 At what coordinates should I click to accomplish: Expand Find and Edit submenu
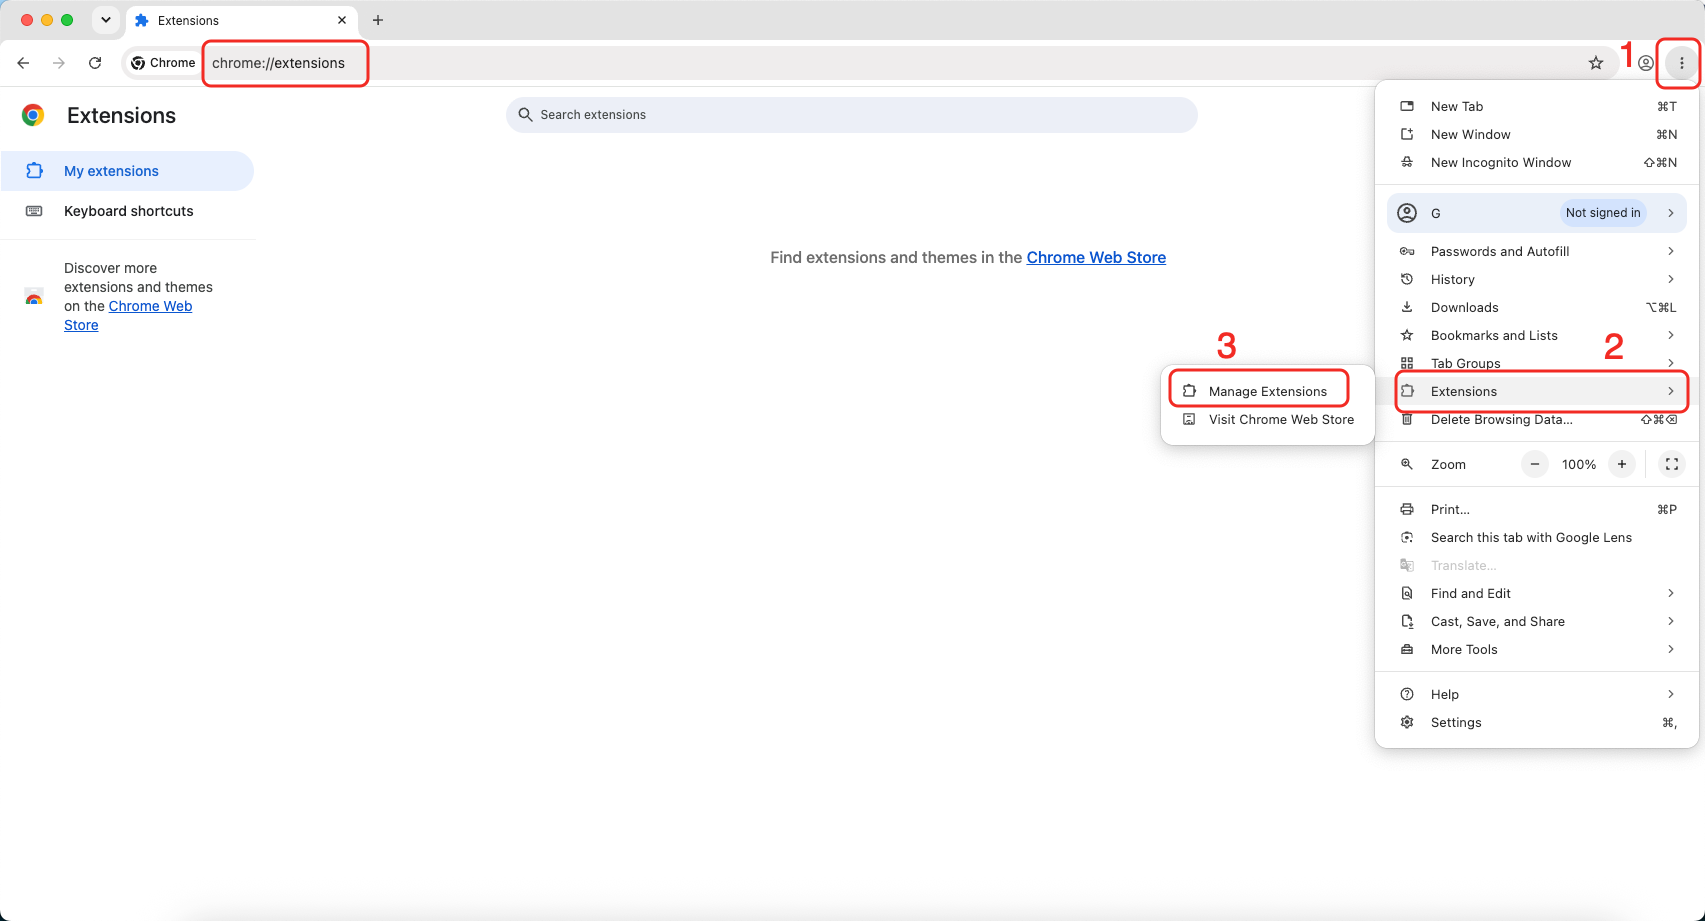coord(1537,593)
